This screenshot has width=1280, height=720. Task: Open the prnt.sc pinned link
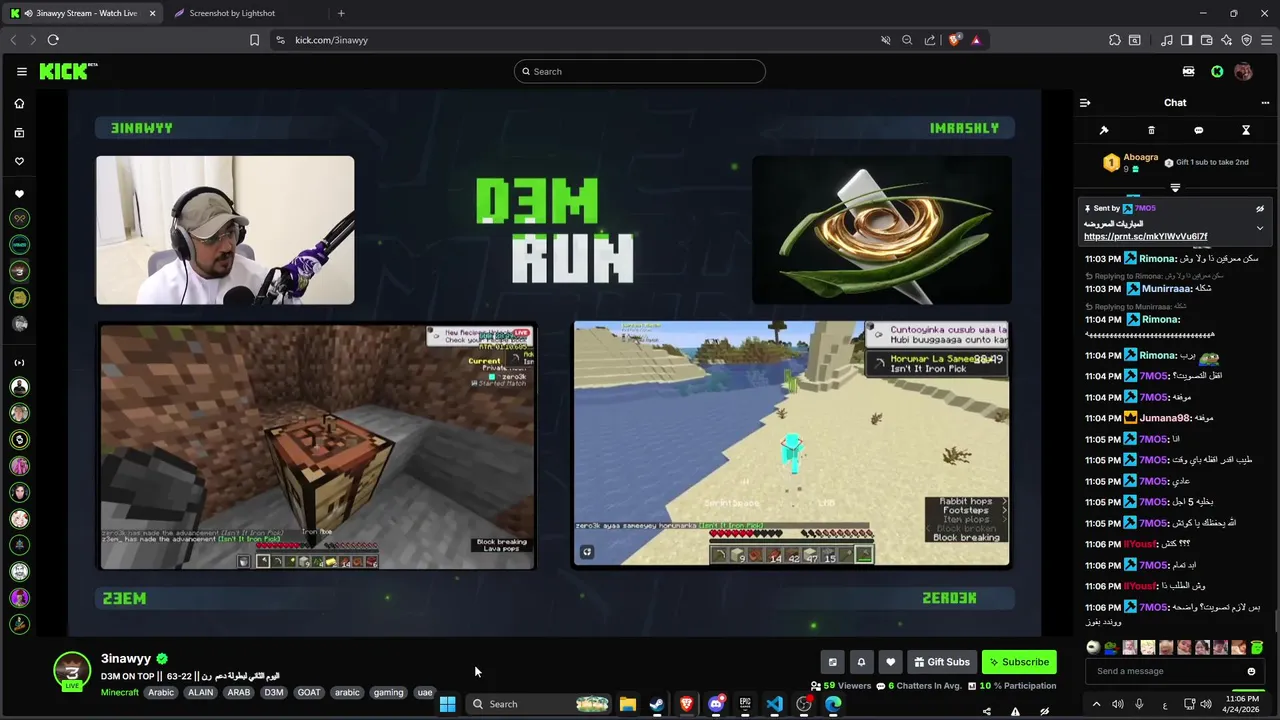pyautogui.click(x=1145, y=237)
